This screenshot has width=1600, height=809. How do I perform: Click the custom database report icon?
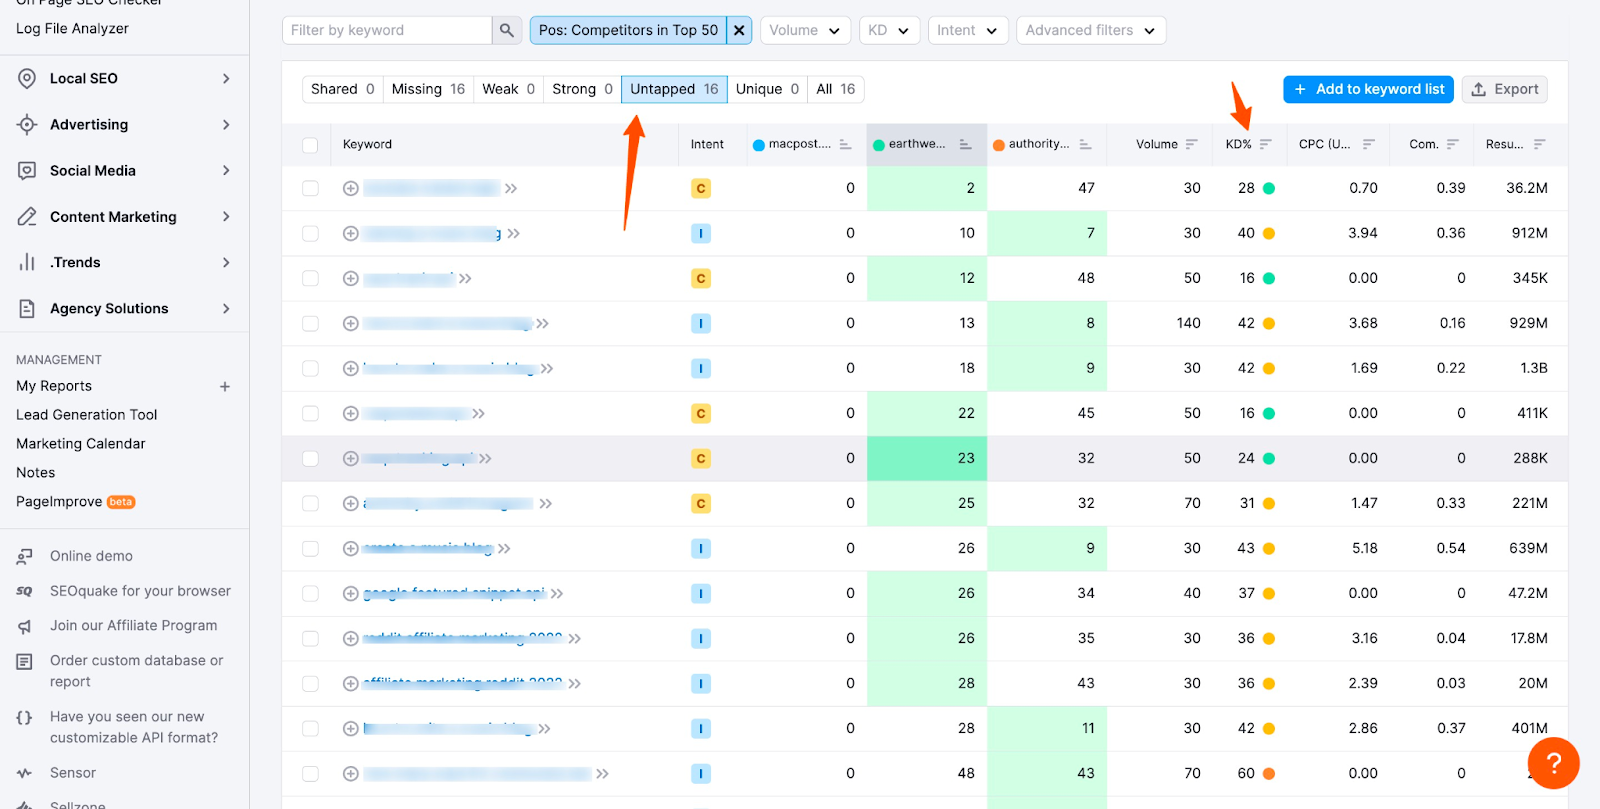click(25, 661)
